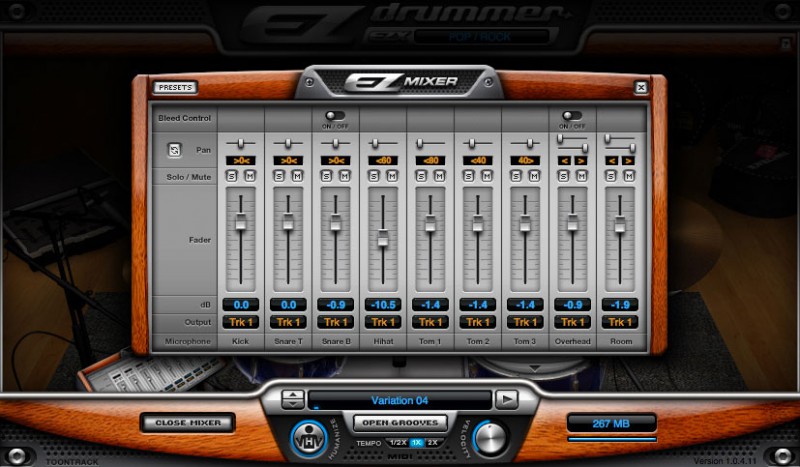Open the Presets menu
This screenshot has width=800, height=467.
[x=176, y=87]
